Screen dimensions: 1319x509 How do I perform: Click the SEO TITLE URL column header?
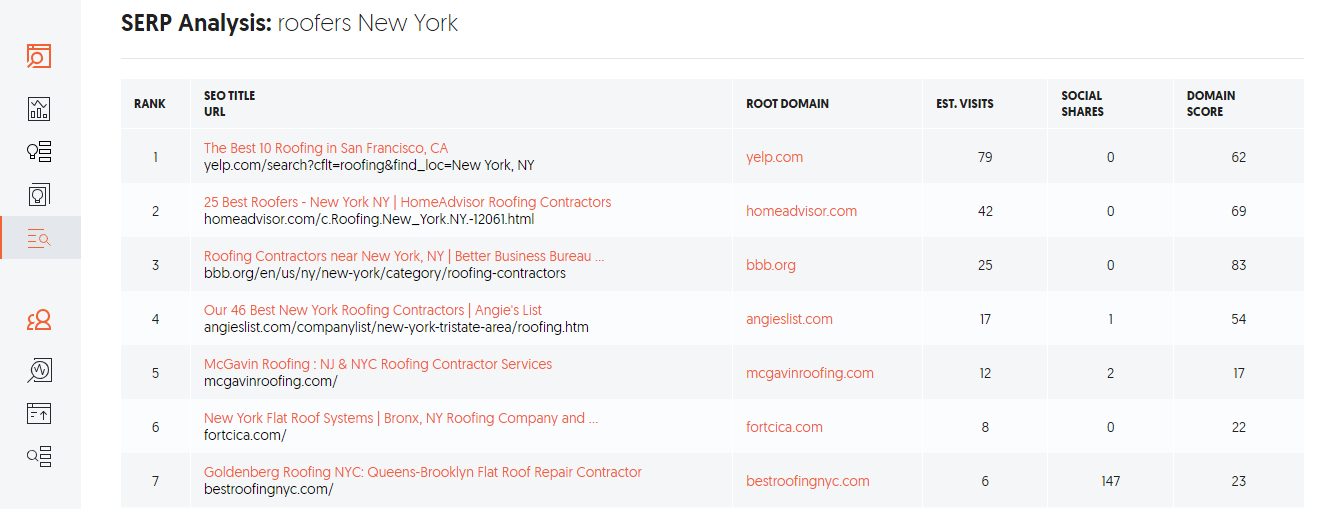pyautogui.click(x=229, y=104)
